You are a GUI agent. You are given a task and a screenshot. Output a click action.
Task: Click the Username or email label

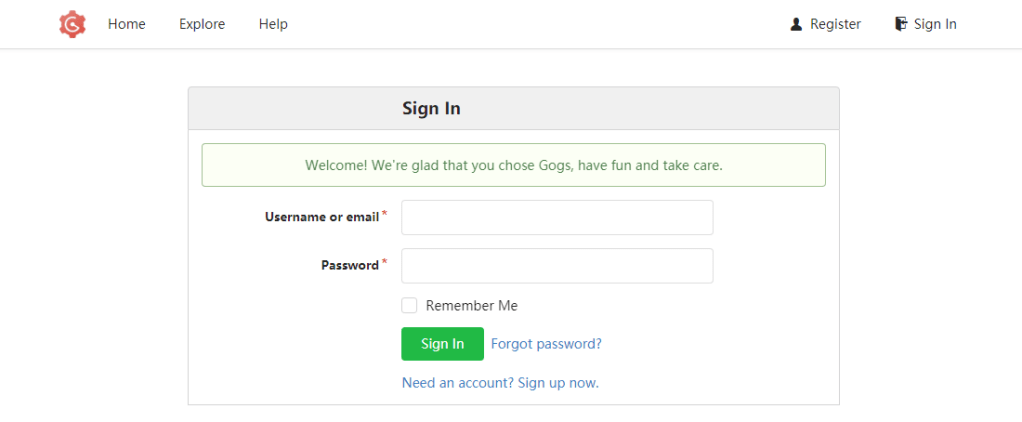pos(321,217)
